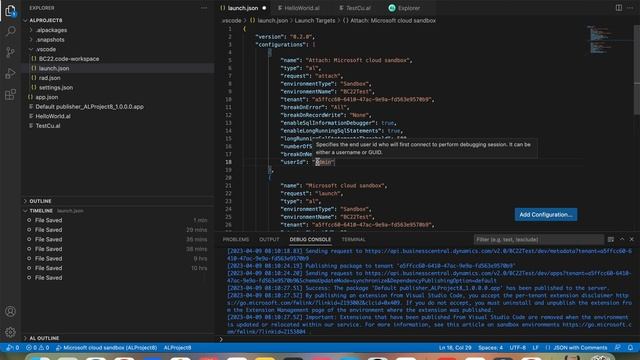Open the Accounts menu icon
This screenshot has width=640, height=360.
click(x=10, y=311)
